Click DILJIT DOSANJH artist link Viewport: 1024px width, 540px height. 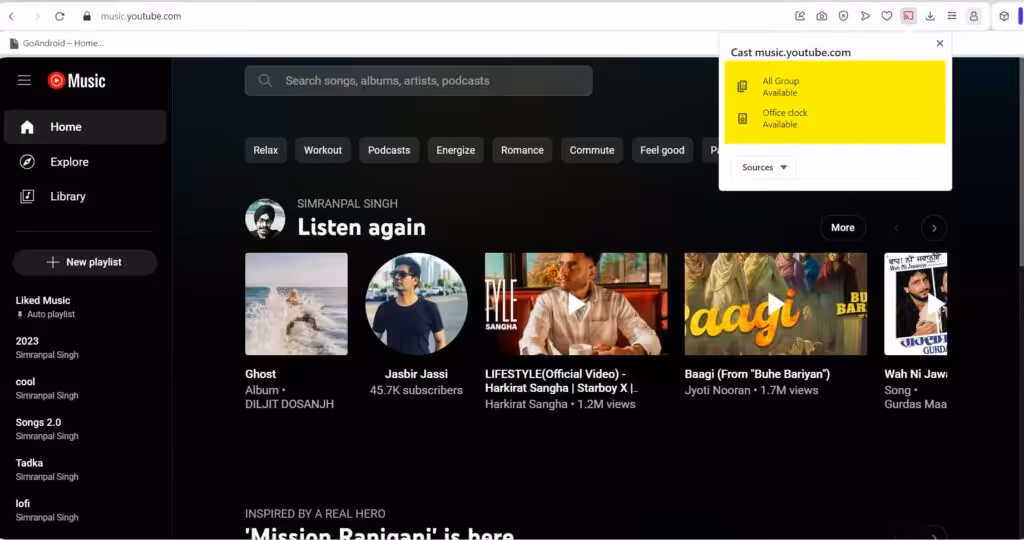coord(289,404)
